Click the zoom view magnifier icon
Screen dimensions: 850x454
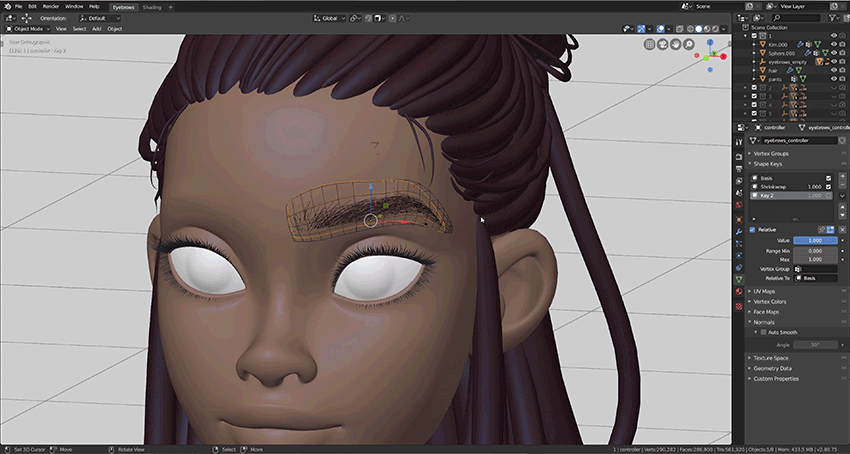coord(688,44)
